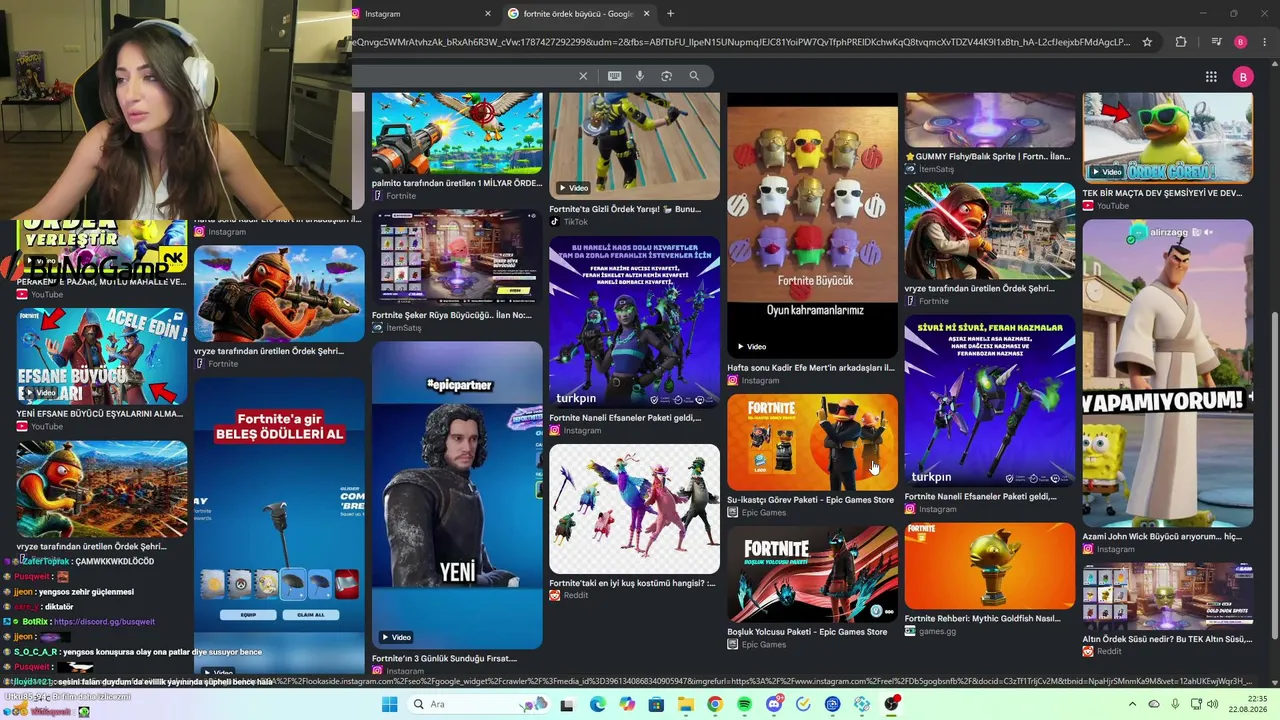Open File Explorer from the taskbar

[x=686, y=704]
